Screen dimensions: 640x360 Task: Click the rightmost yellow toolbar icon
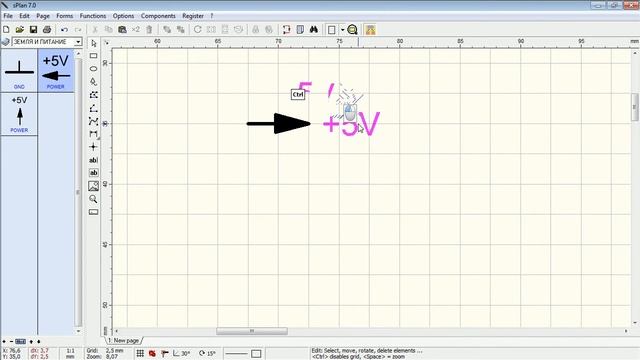pyautogui.click(x=371, y=29)
